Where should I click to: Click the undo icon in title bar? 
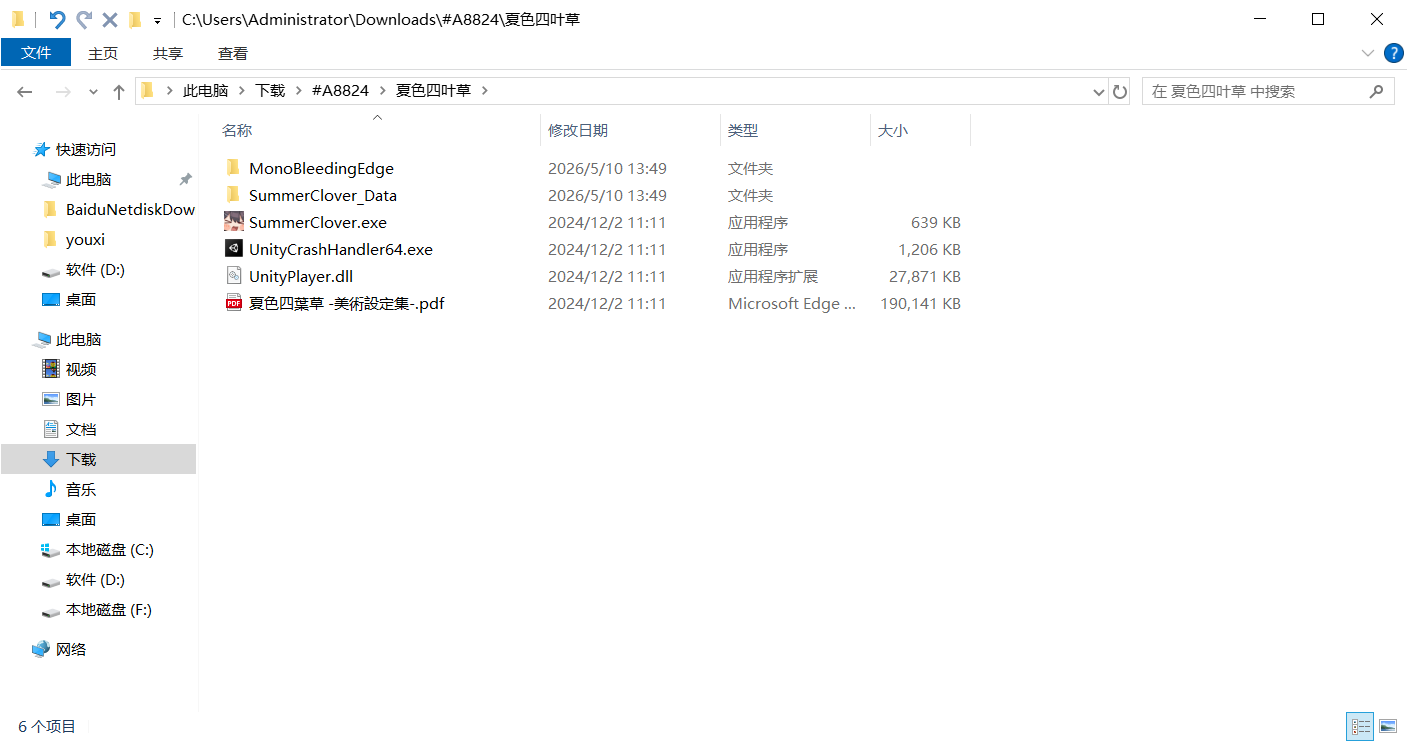(58, 19)
